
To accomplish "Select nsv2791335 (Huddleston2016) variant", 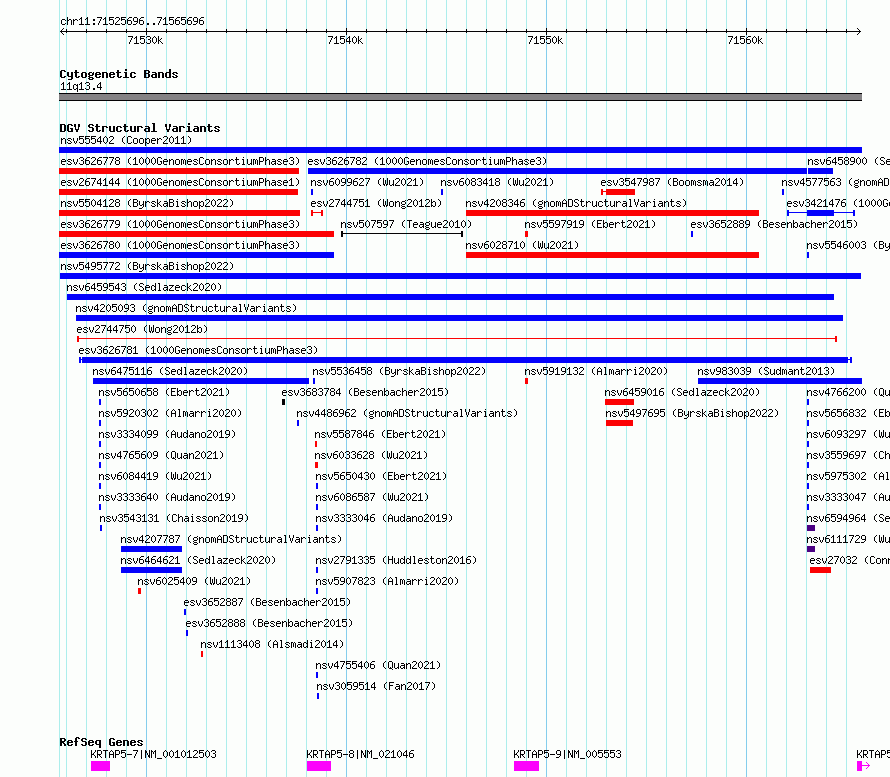I will coord(396,560).
